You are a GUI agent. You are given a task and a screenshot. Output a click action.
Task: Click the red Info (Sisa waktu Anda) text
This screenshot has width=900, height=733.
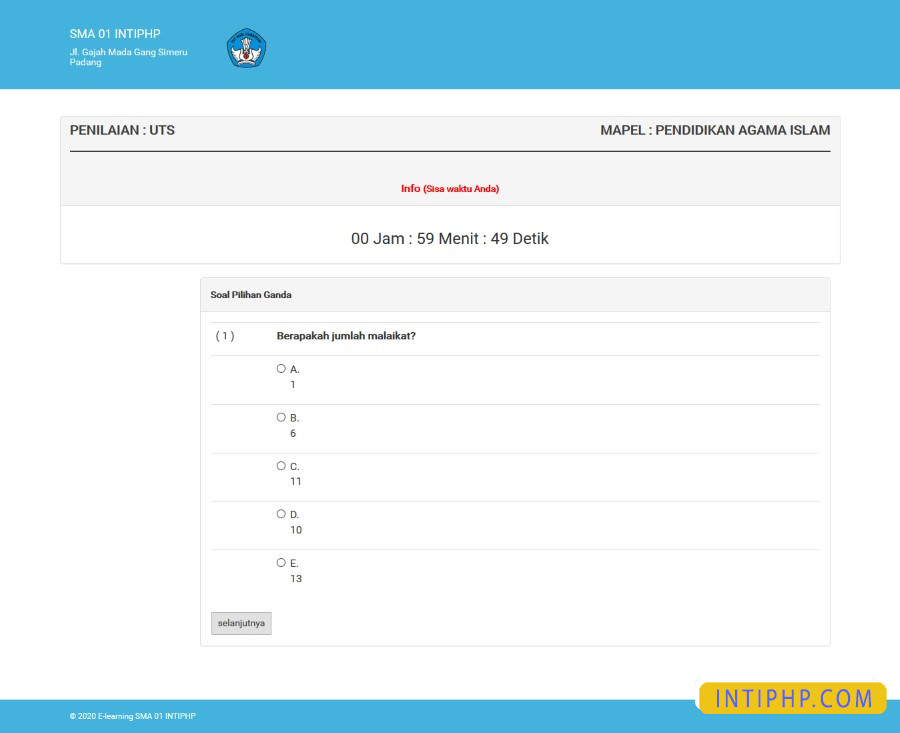point(450,188)
